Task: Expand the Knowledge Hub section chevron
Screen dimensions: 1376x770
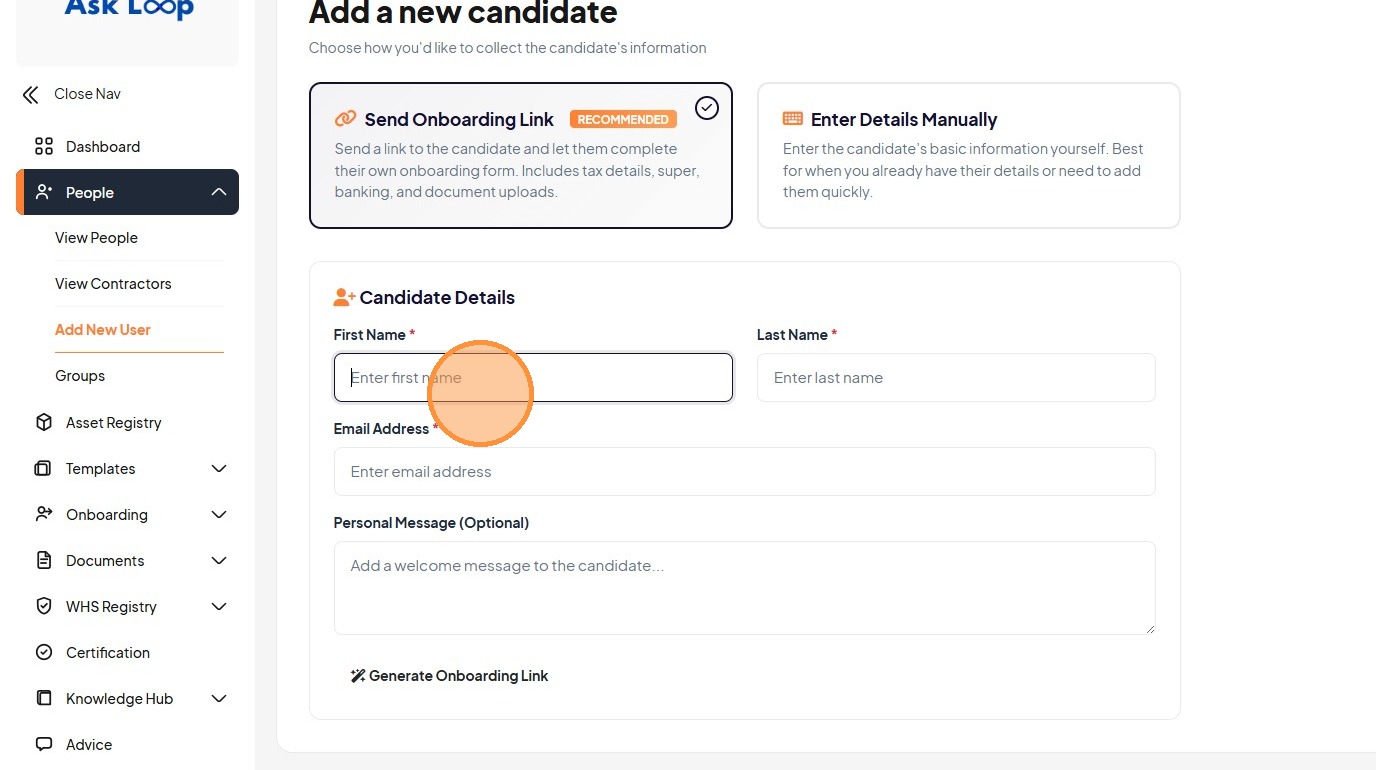Action: [219, 699]
